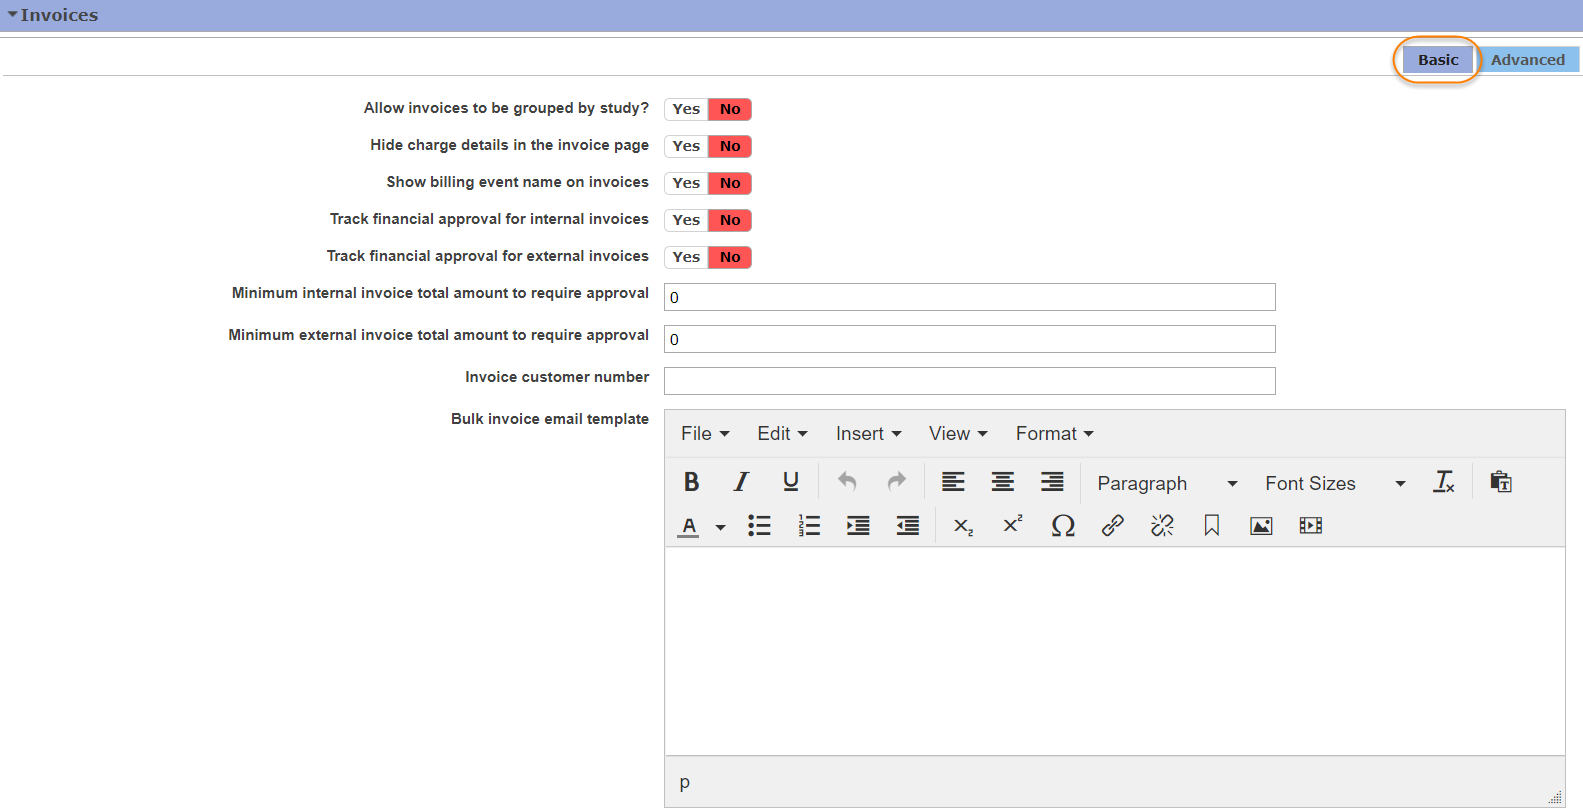Click the clear formatting icon
The width and height of the screenshot is (1583, 810).
tap(1444, 482)
